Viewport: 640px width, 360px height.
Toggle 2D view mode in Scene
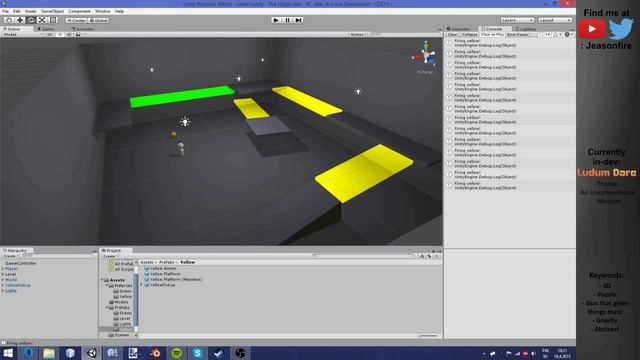[x=50, y=35]
